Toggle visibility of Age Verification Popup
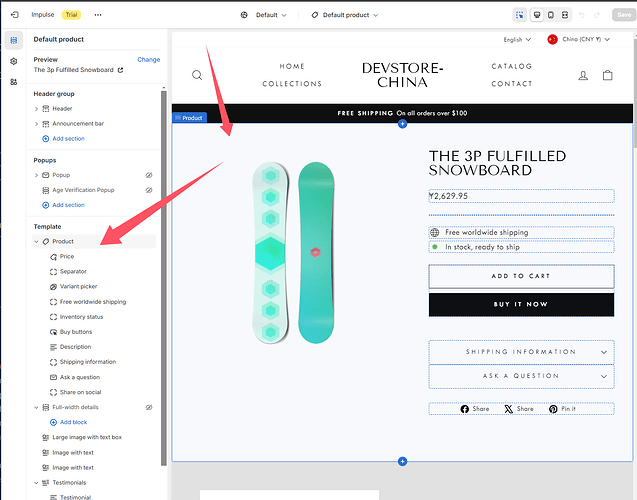Viewport: 637px width, 500px height. [x=149, y=190]
